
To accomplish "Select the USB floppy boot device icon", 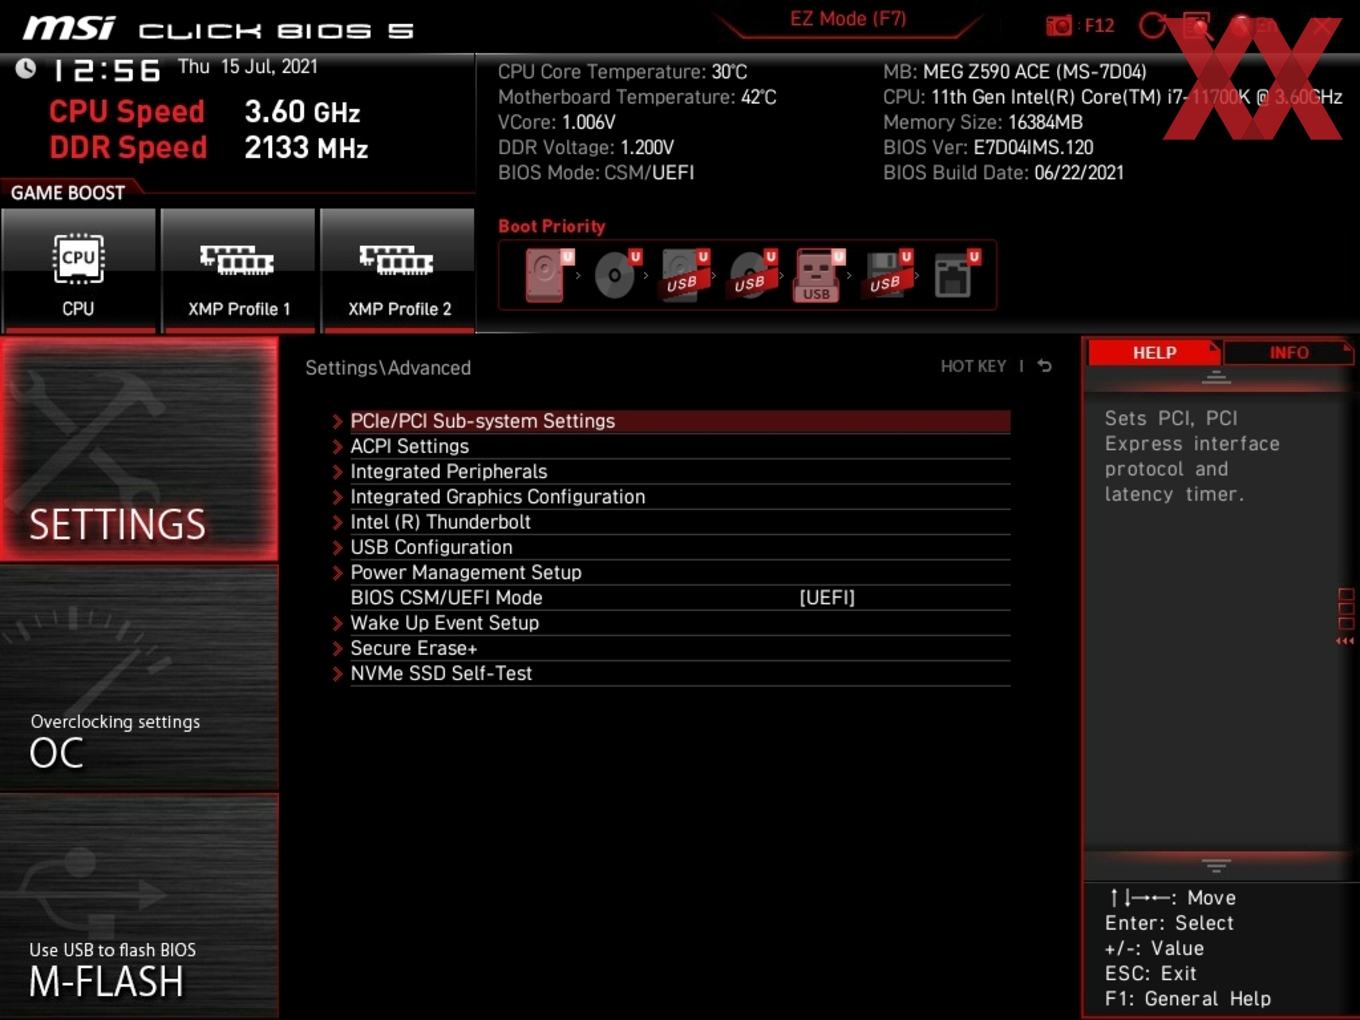I will (886, 275).
